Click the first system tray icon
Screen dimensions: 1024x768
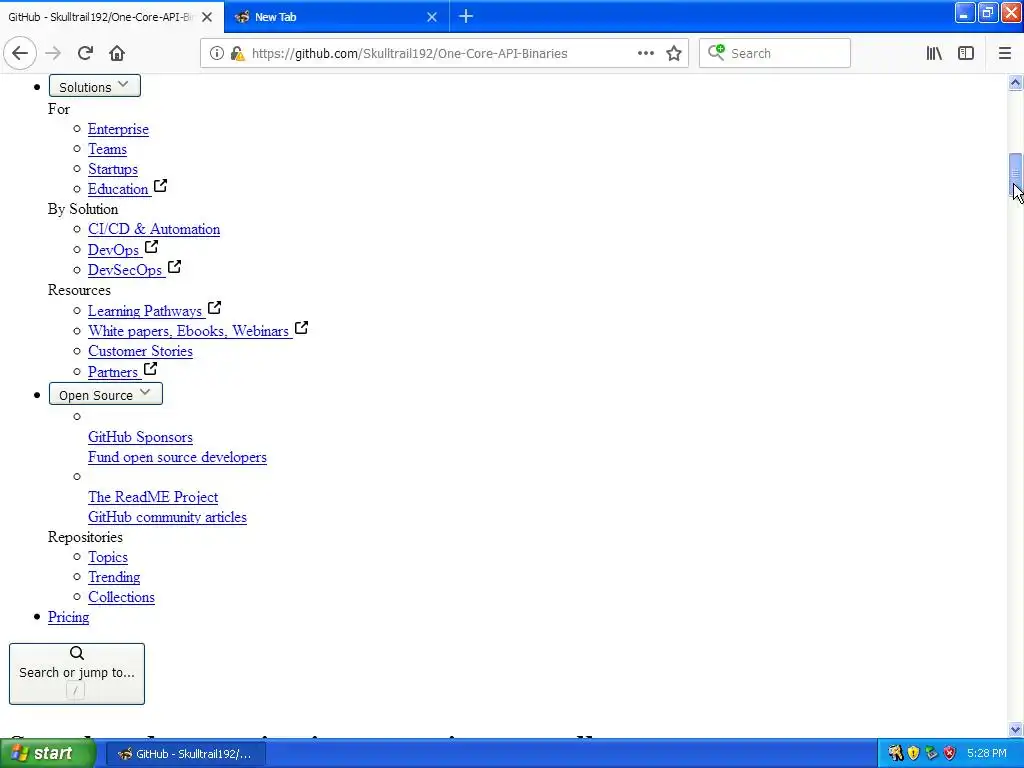pyautogui.click(x=895, y=753)
